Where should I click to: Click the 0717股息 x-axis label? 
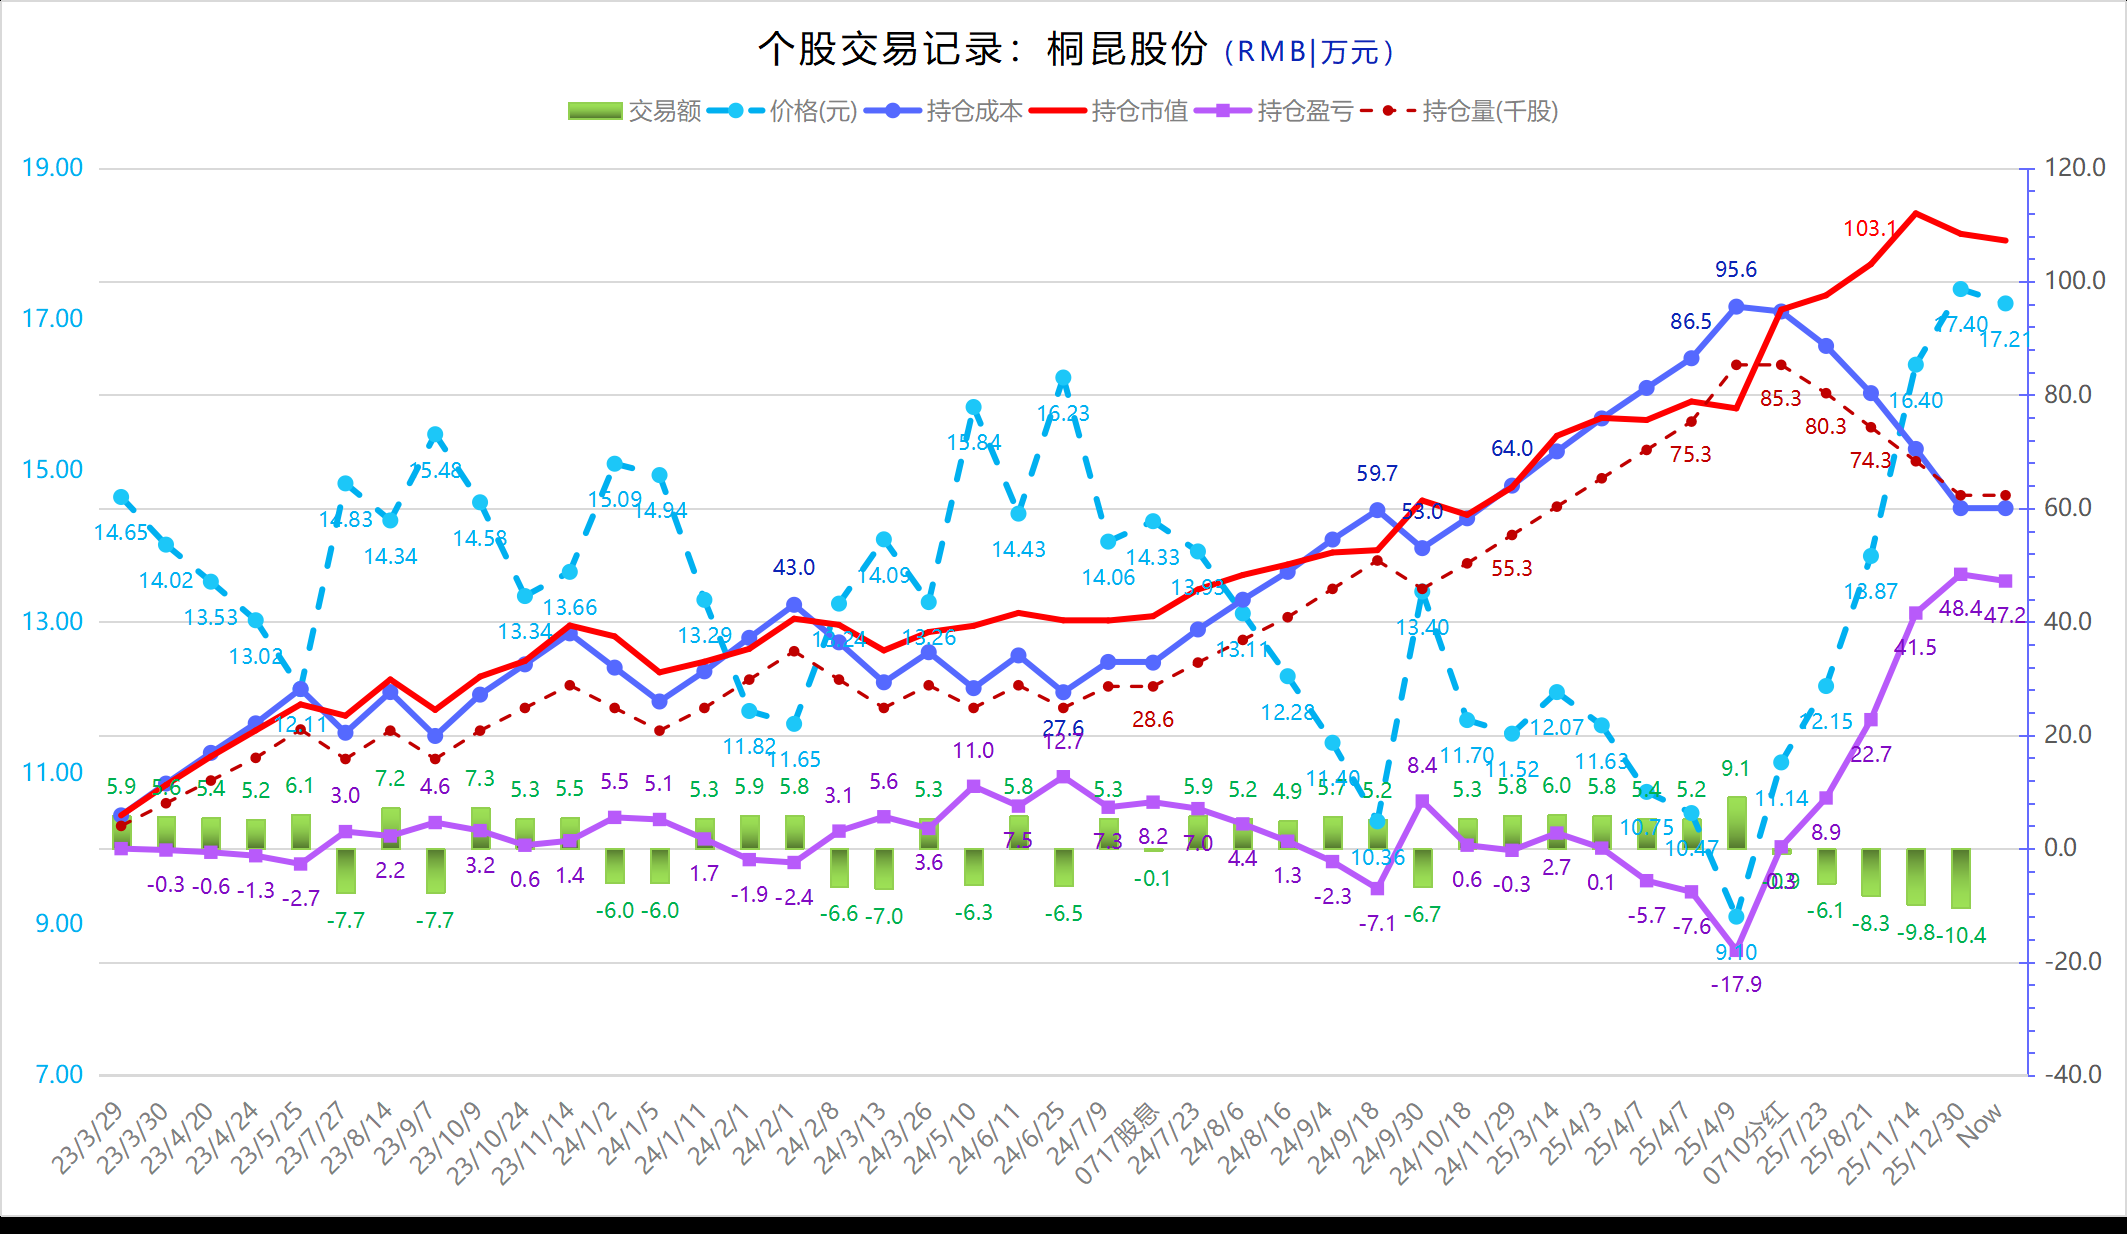1117,1143
